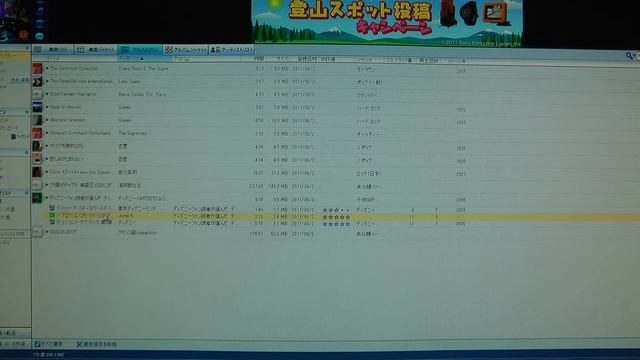Click the Lady Gaga album cover thumbnail

37,82
